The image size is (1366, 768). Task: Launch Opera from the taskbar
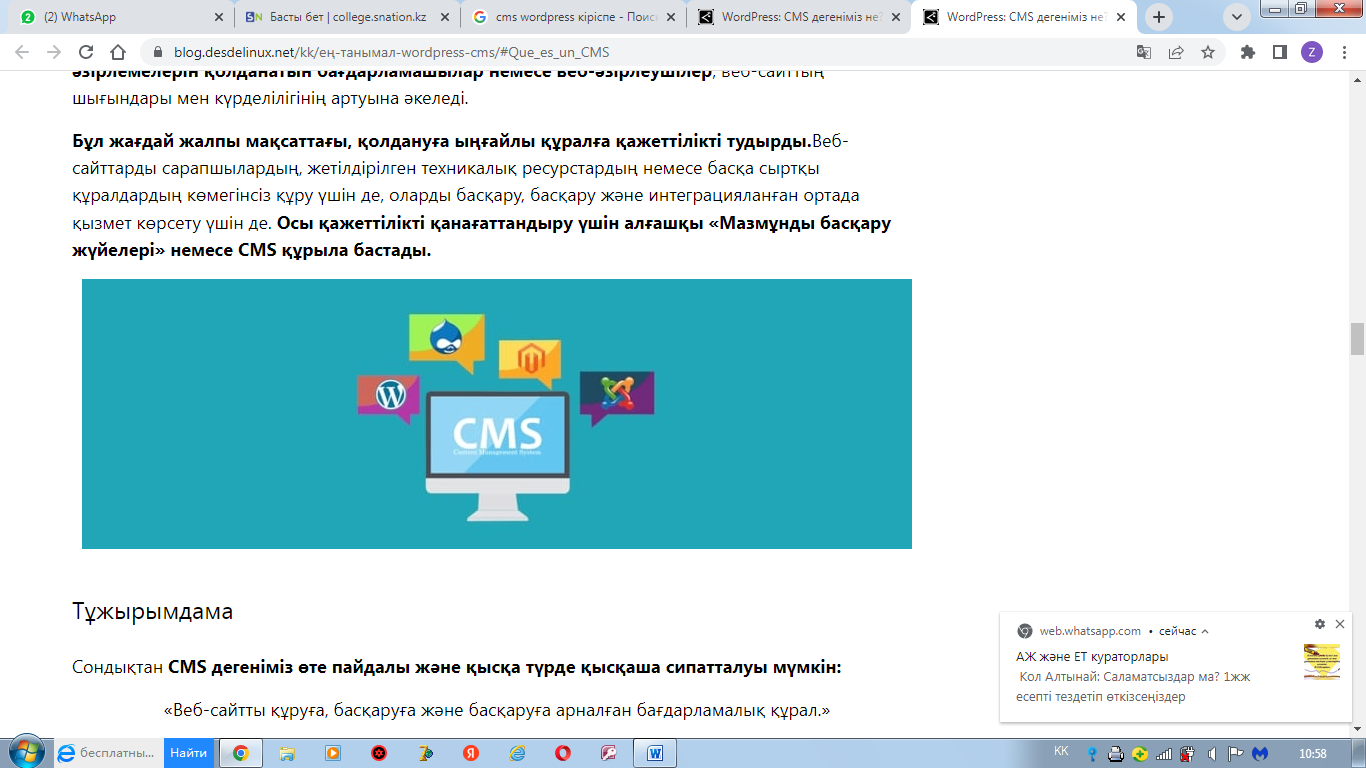(563, 753)
